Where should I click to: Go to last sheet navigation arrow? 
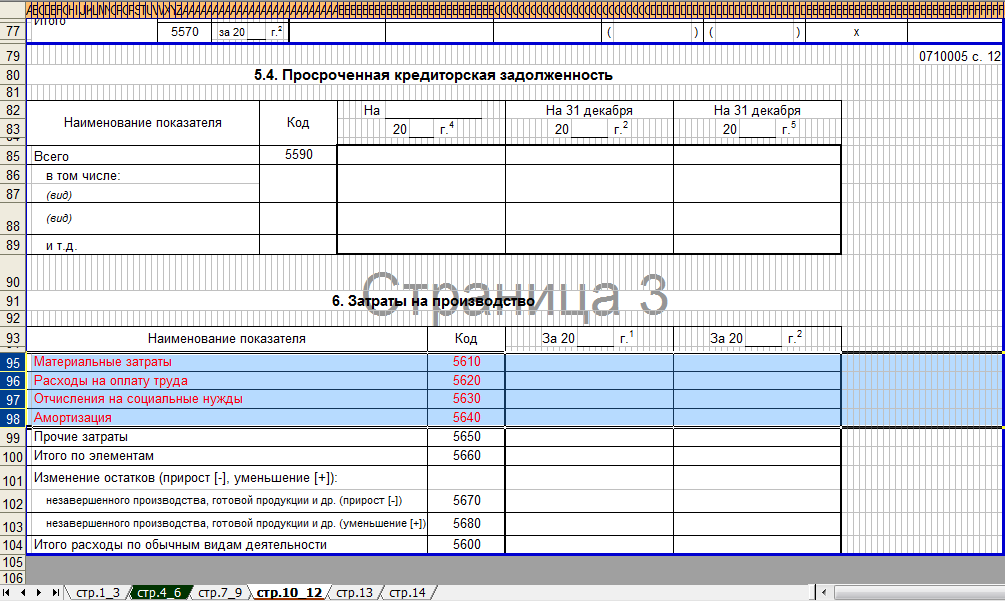[x=55, y=593]
